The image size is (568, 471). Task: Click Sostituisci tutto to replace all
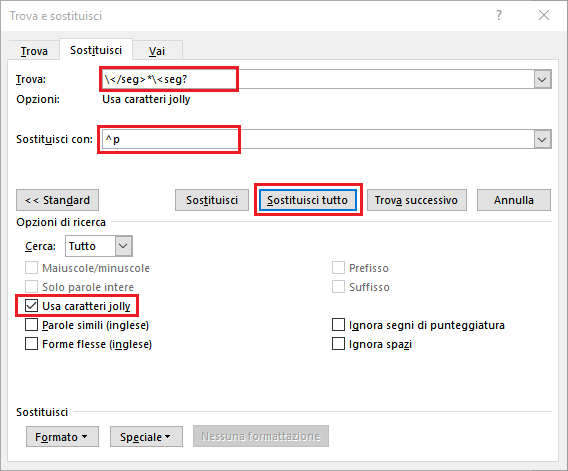tap(308, 200)
